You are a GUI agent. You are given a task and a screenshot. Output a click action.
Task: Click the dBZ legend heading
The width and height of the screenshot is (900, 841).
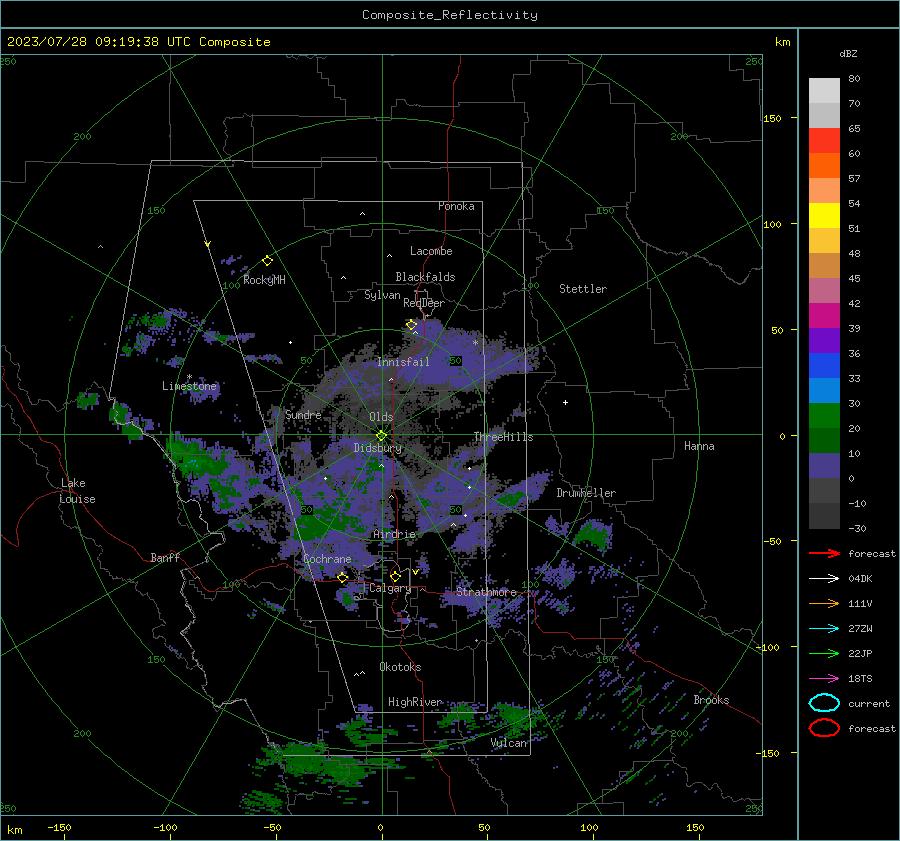tap(848, 53)
